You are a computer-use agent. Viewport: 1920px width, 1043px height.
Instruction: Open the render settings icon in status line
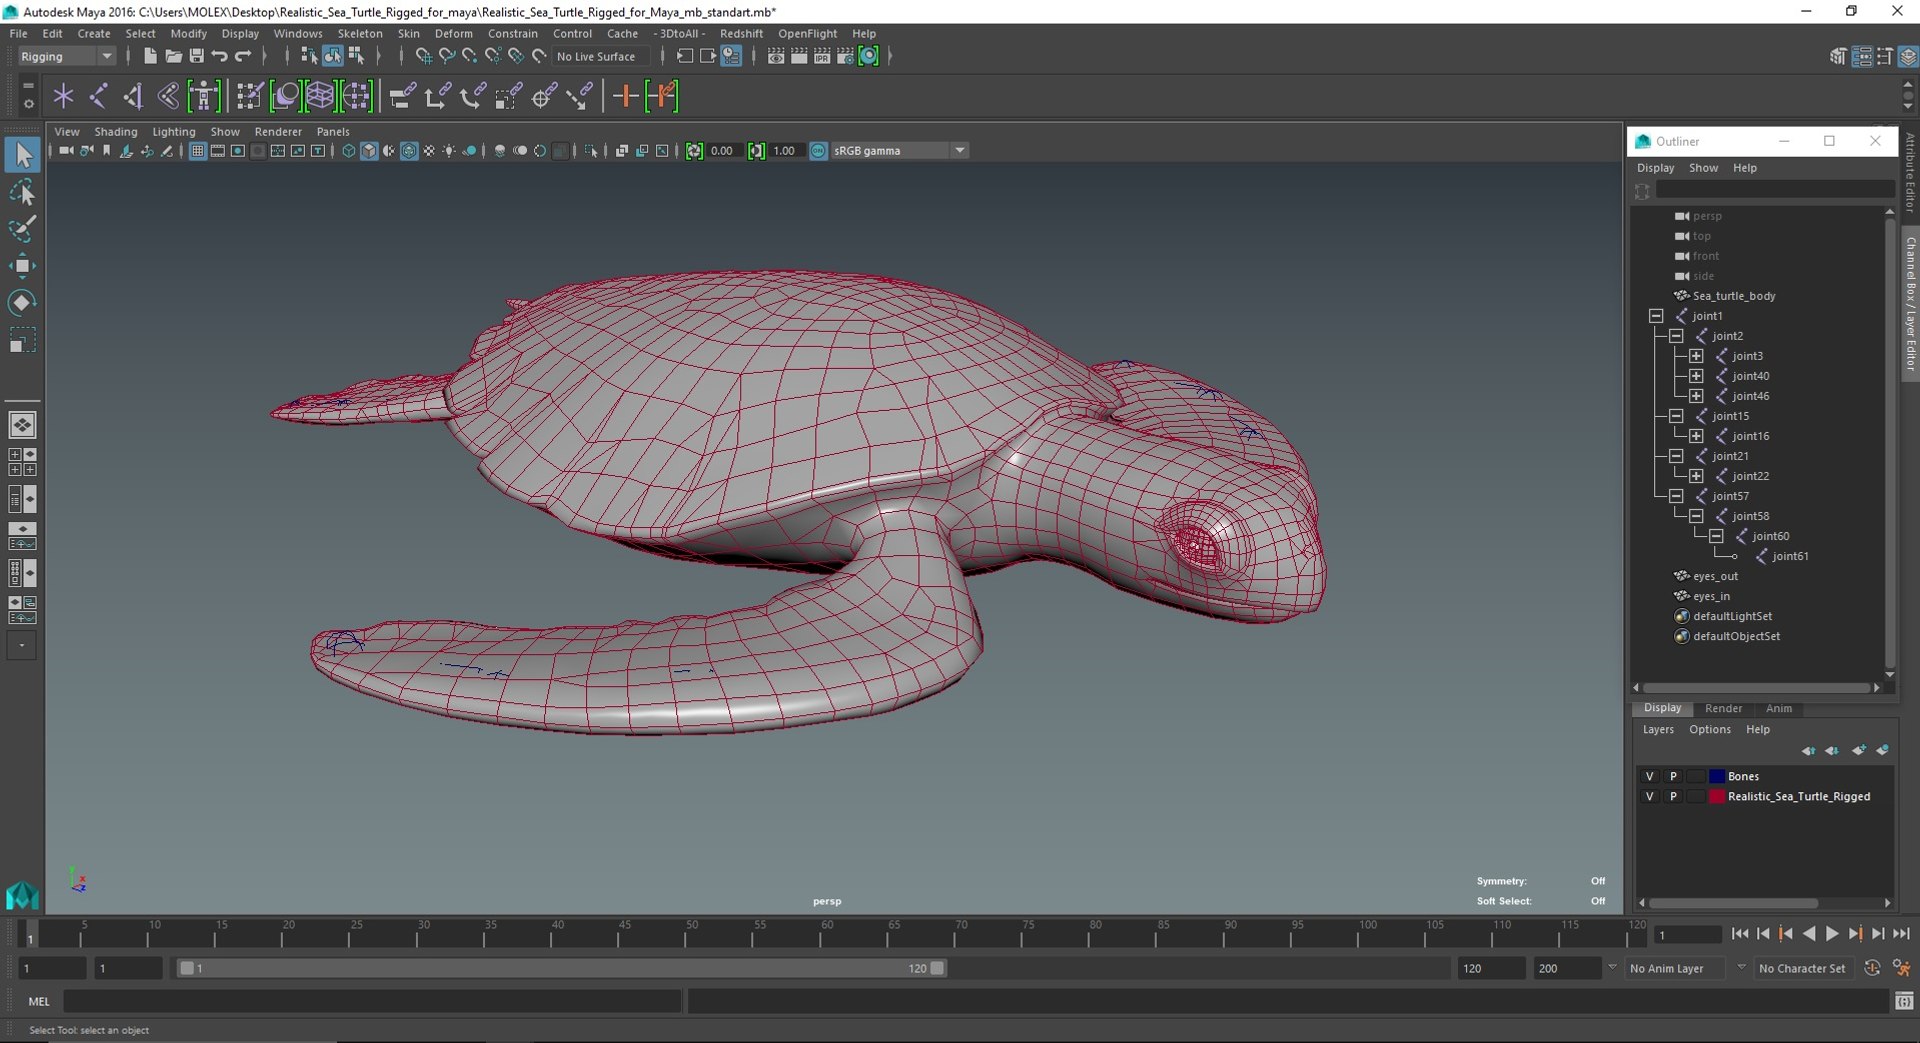(845, 56)
